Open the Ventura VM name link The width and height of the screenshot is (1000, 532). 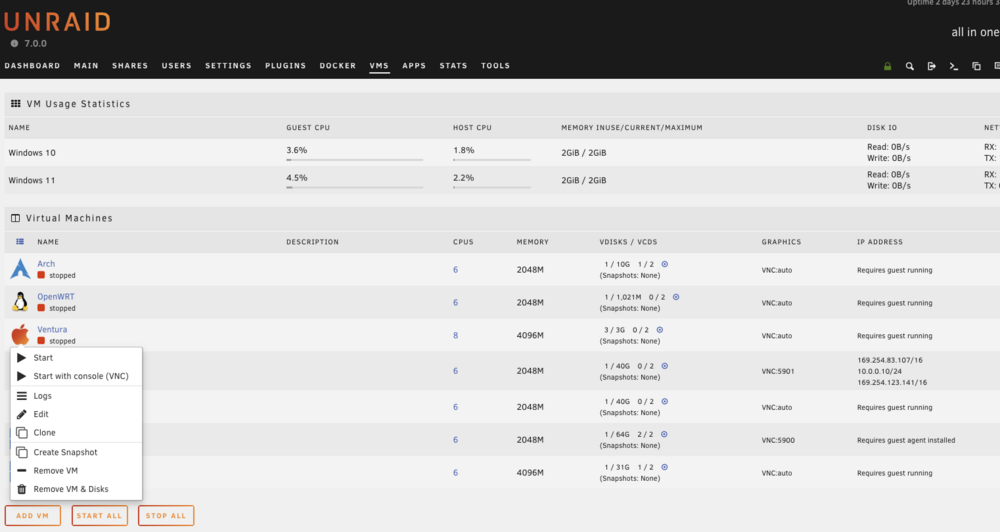(52, 329)
